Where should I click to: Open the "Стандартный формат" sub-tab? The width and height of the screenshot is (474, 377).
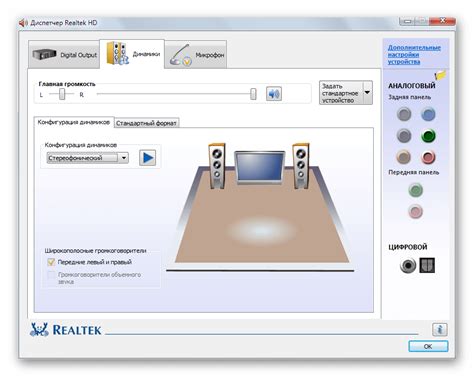pyautogui.click(x=146, y=123)
